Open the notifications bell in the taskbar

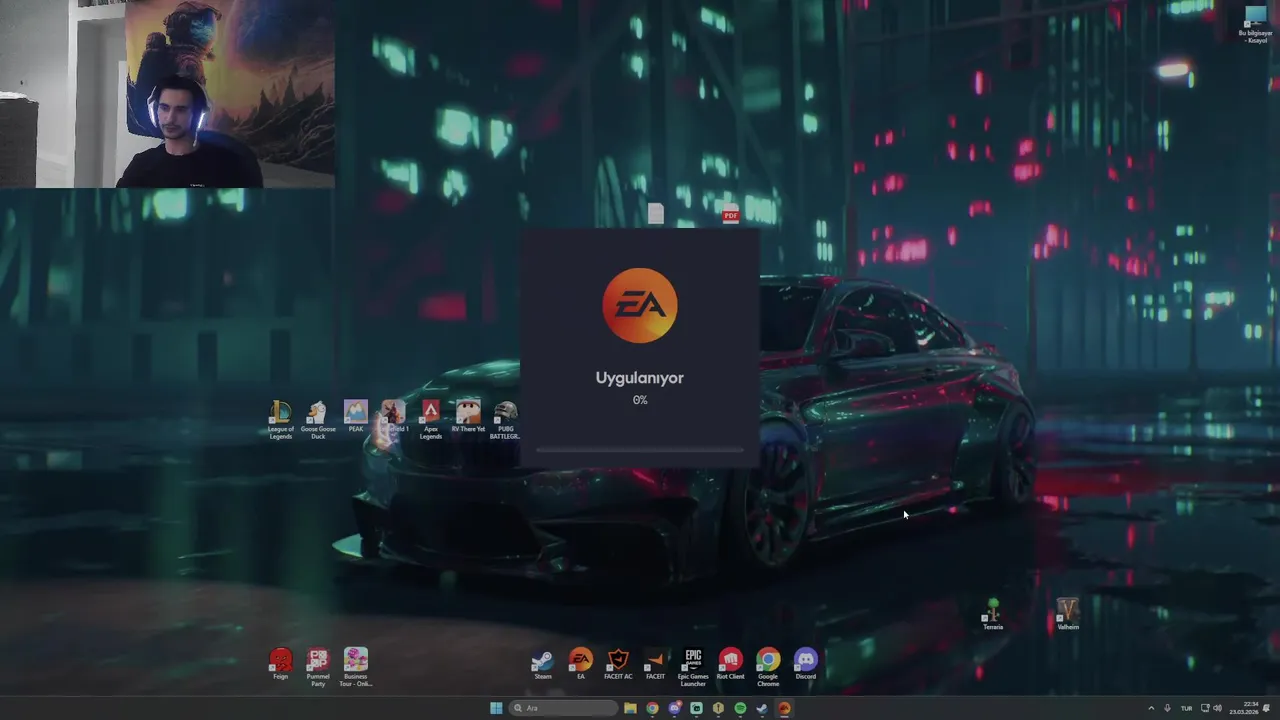click(x=1266, y=708)
